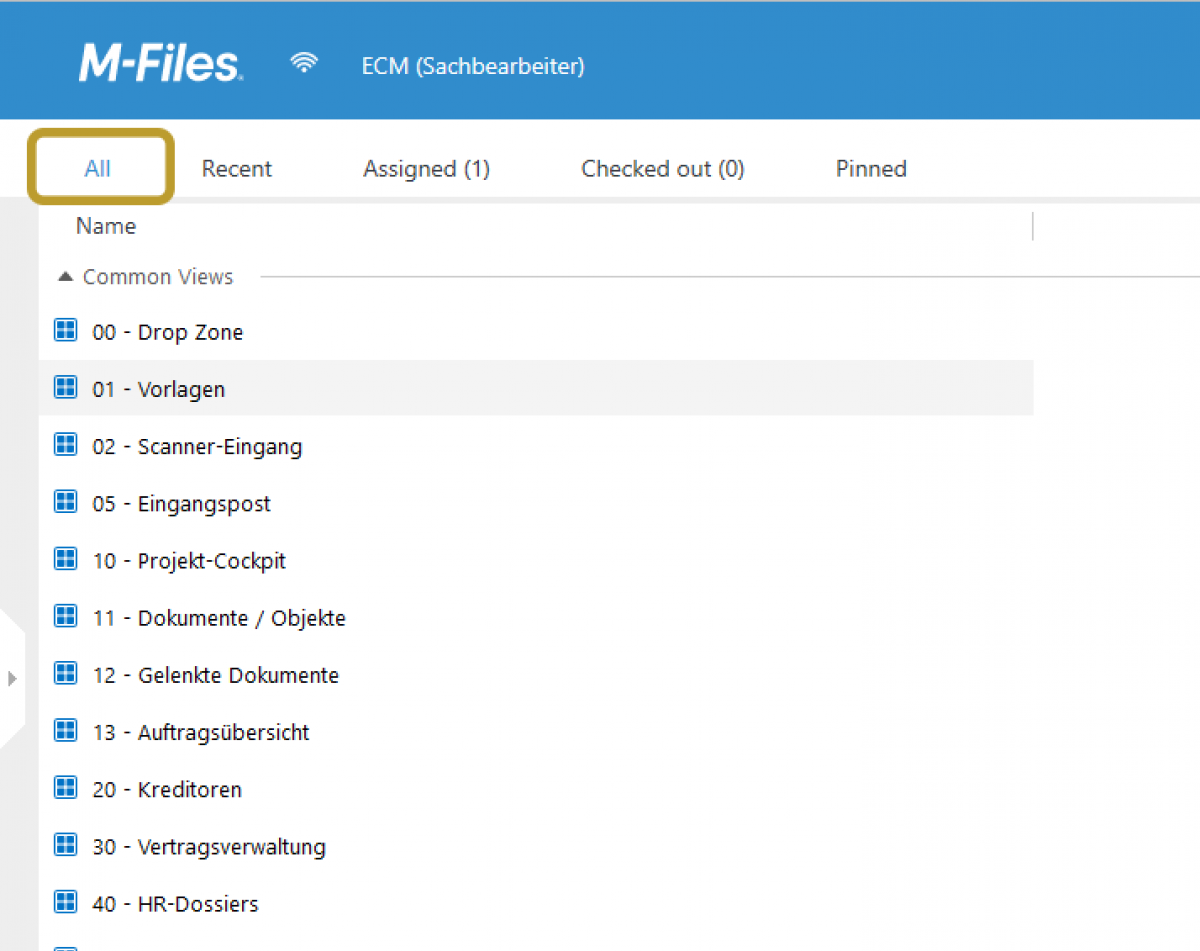Screen dimensions: 1200x951
Task: Sort by the Name column header
Action: tap(106, 226)
